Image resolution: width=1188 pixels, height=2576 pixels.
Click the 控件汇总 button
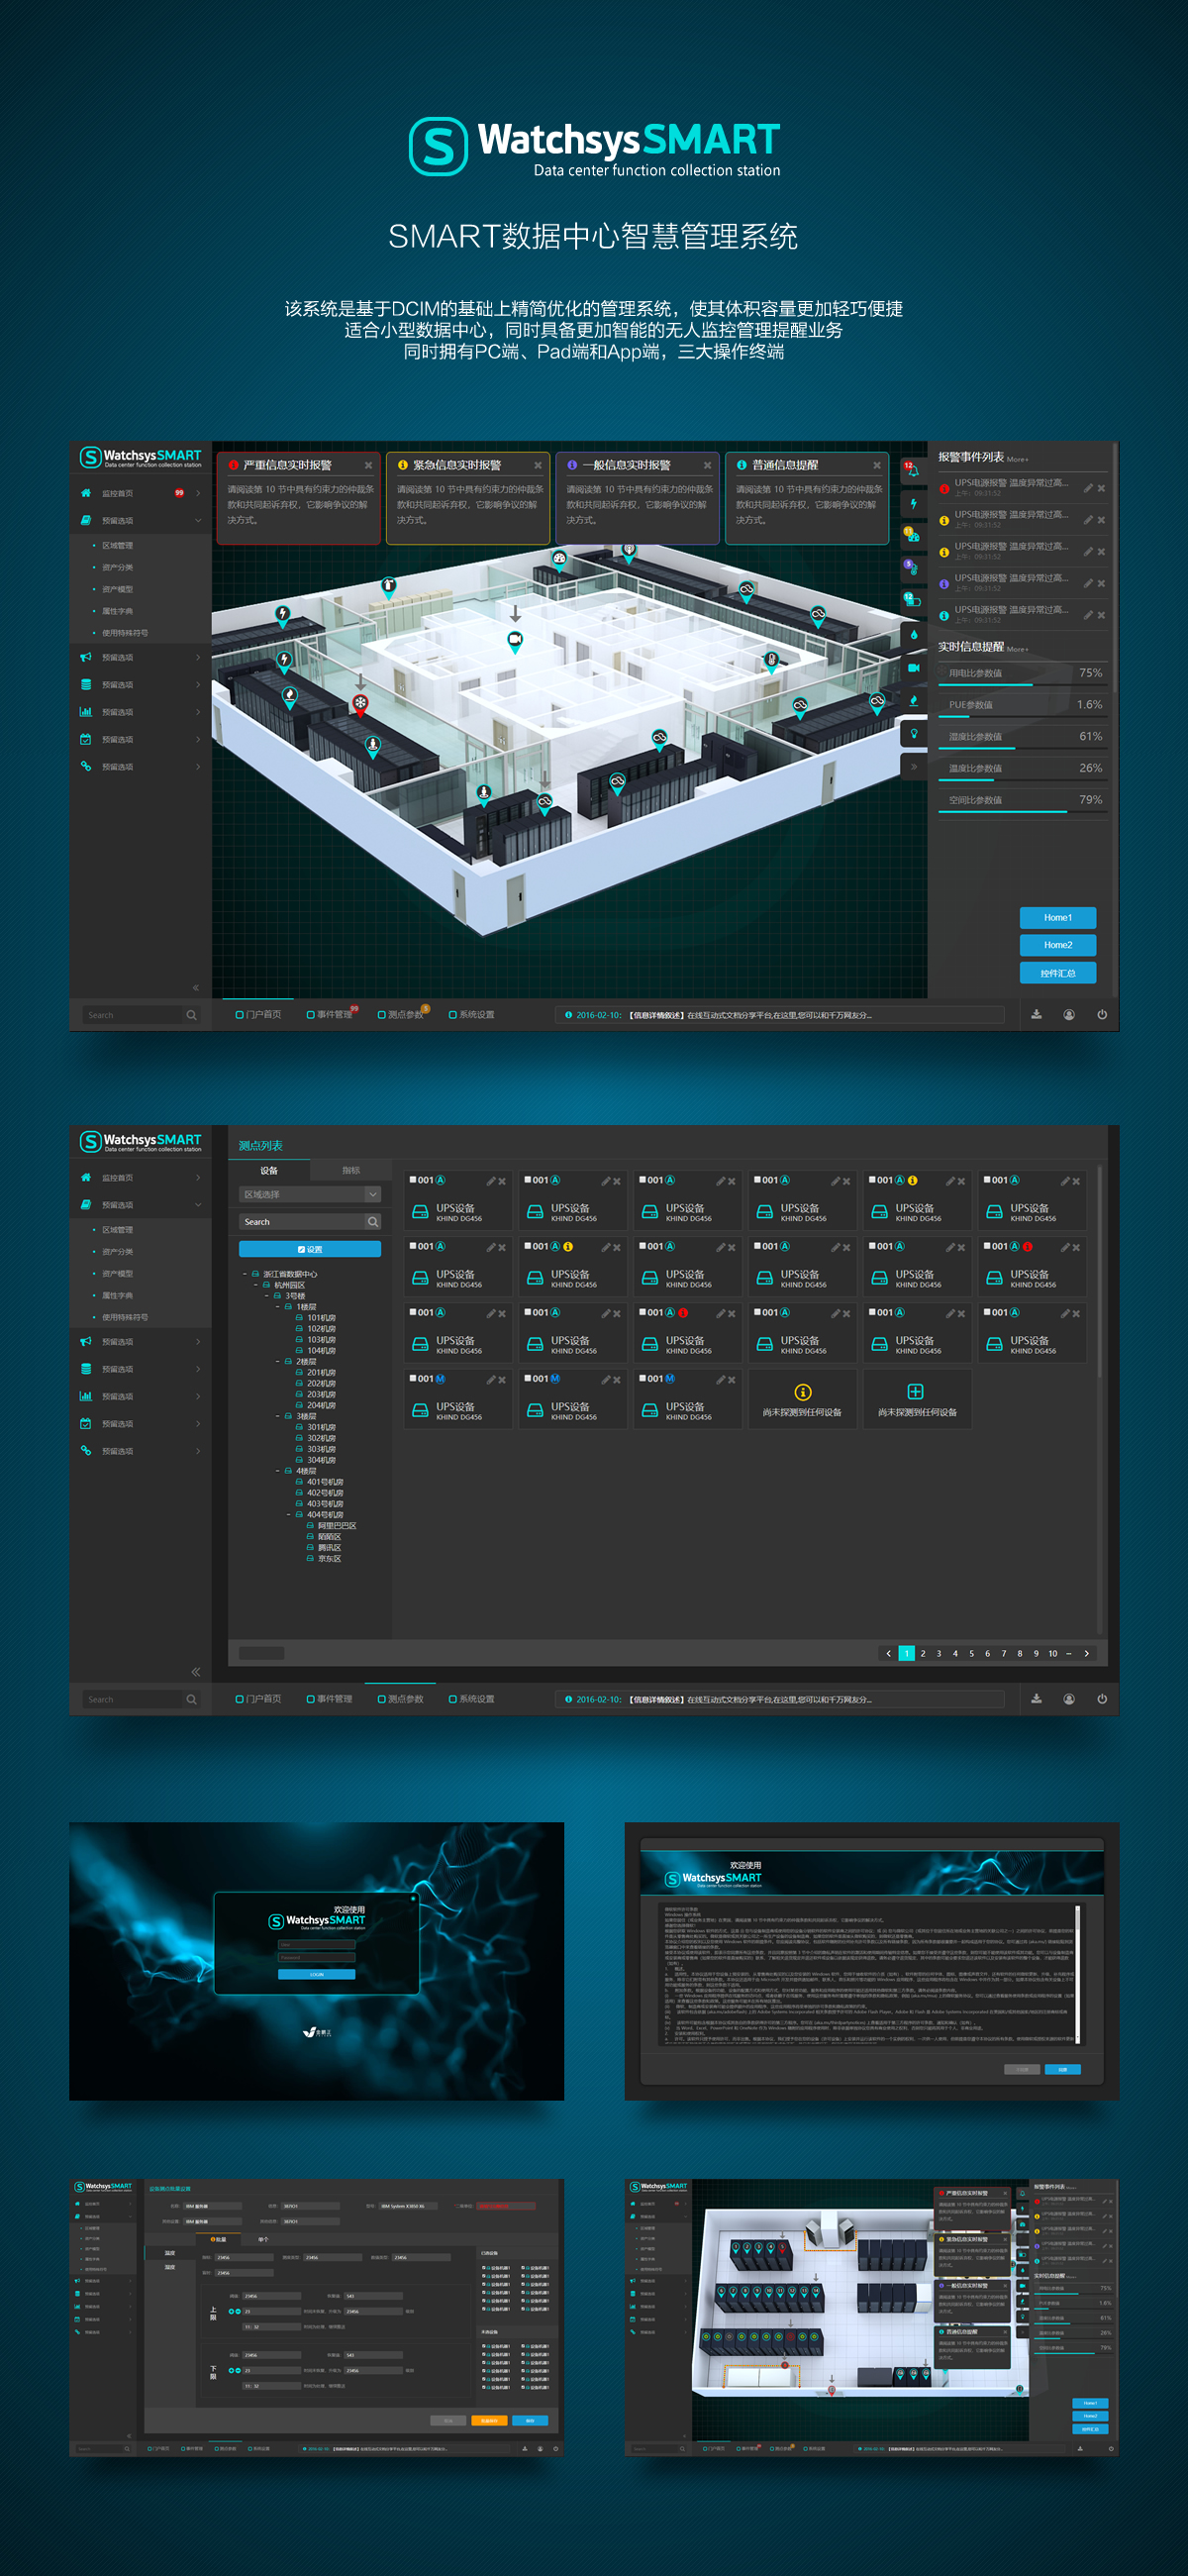point(1058,973)
